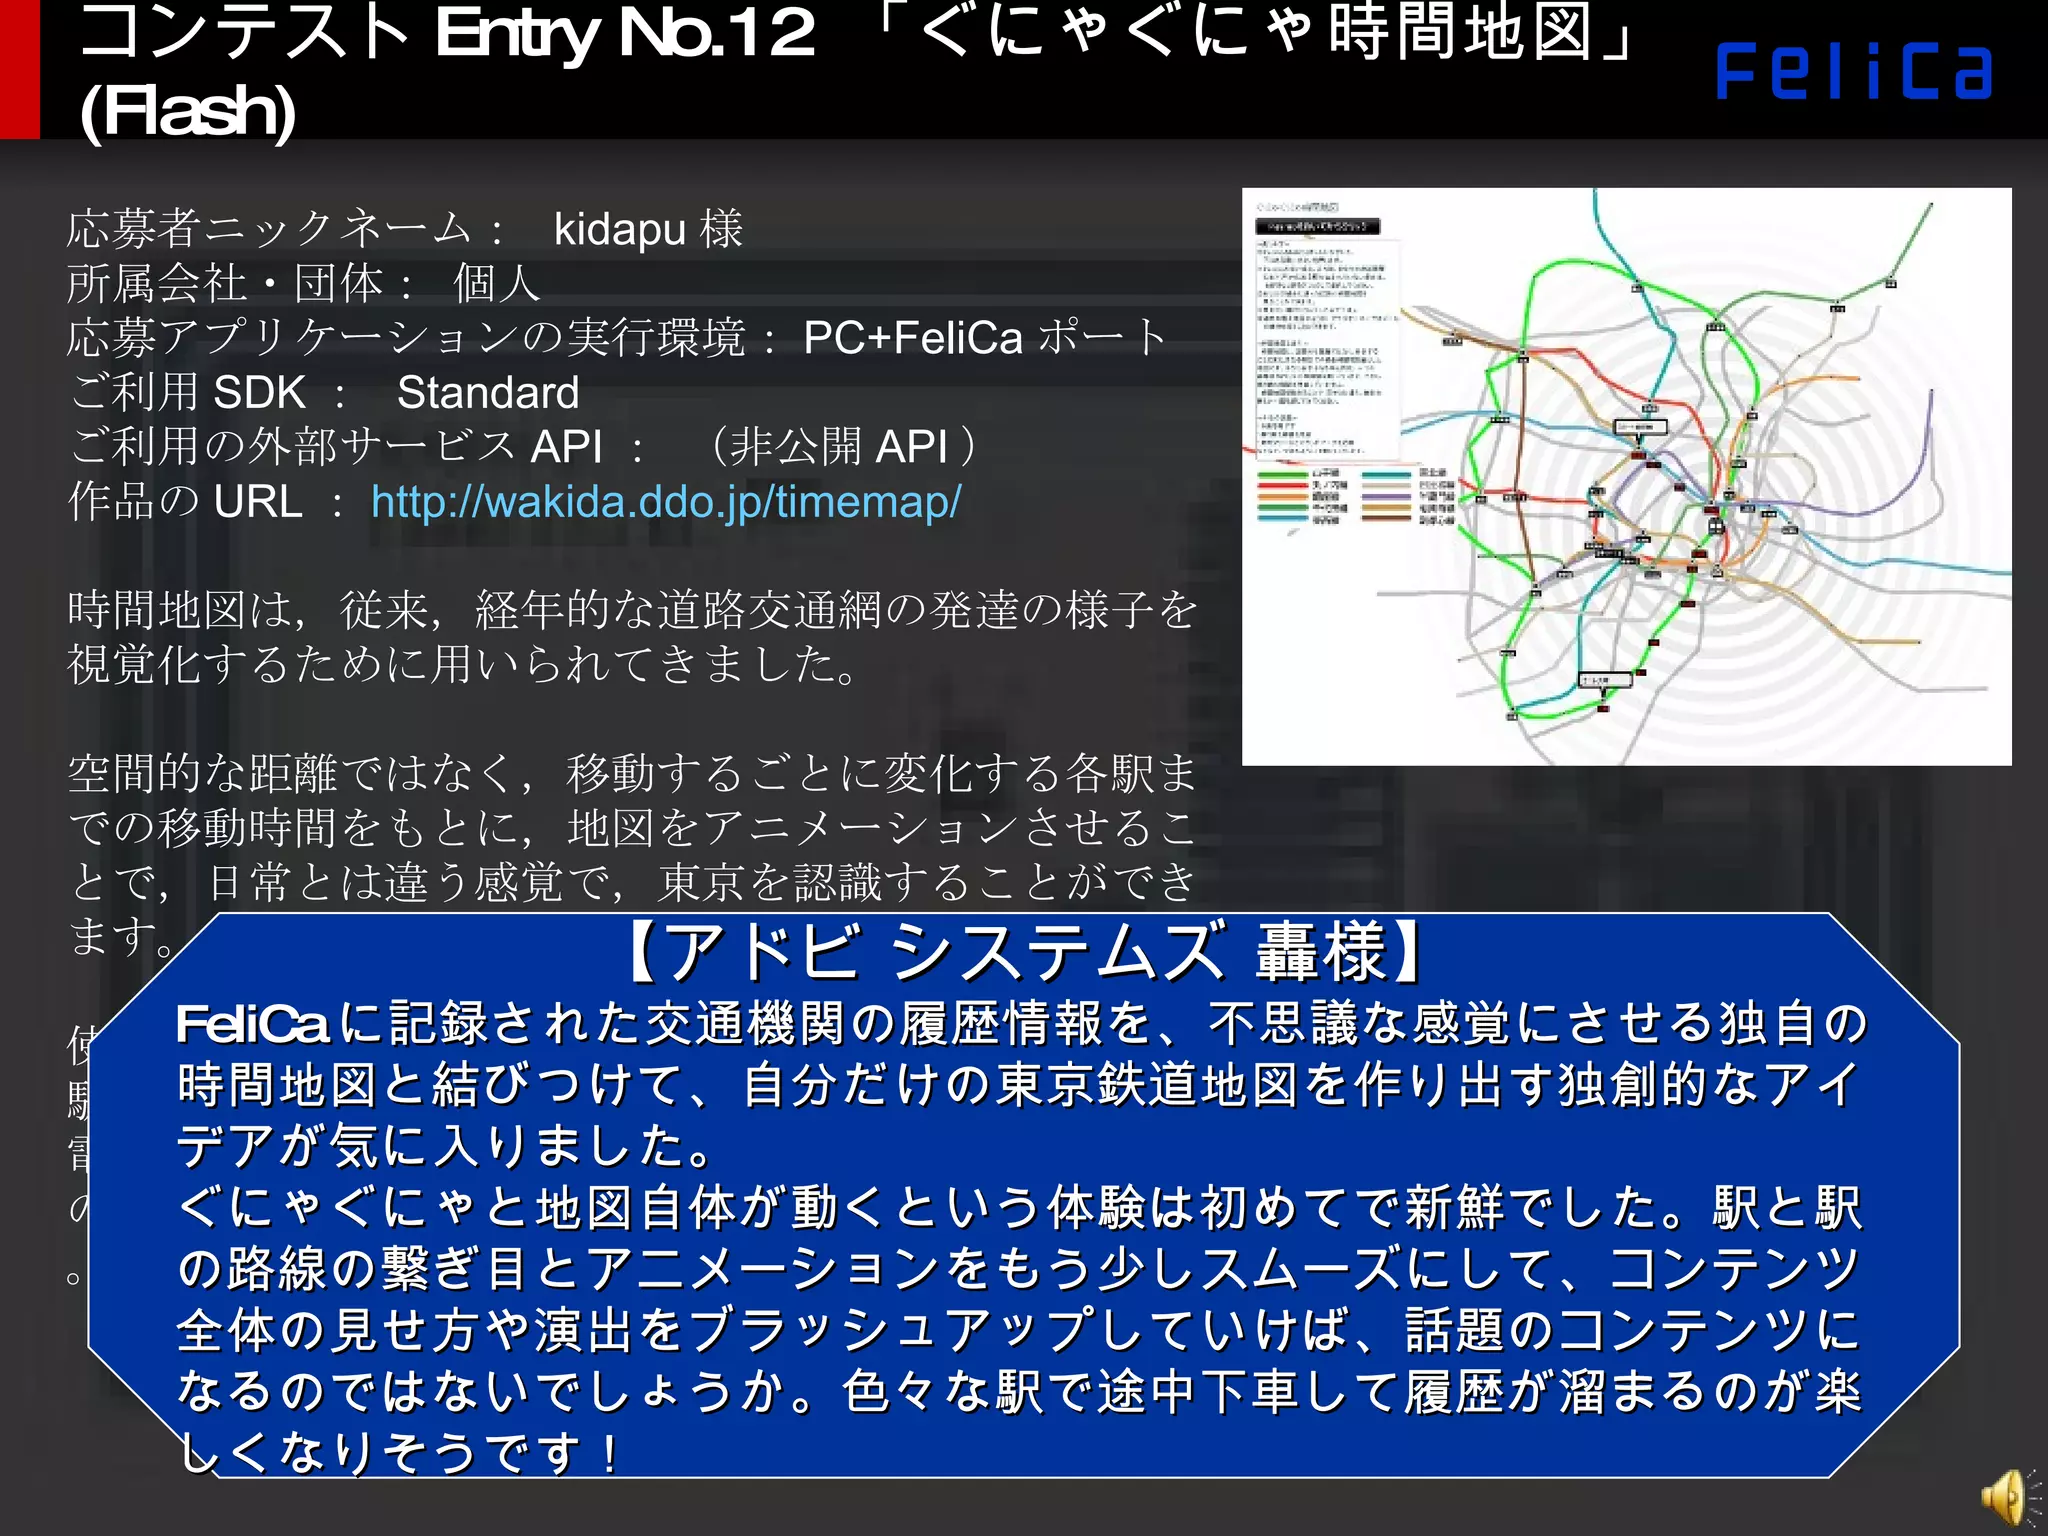The image size is (2048, 1536).
Task: Click '(Flash)' in the title
Action: [x=187, y=110]
